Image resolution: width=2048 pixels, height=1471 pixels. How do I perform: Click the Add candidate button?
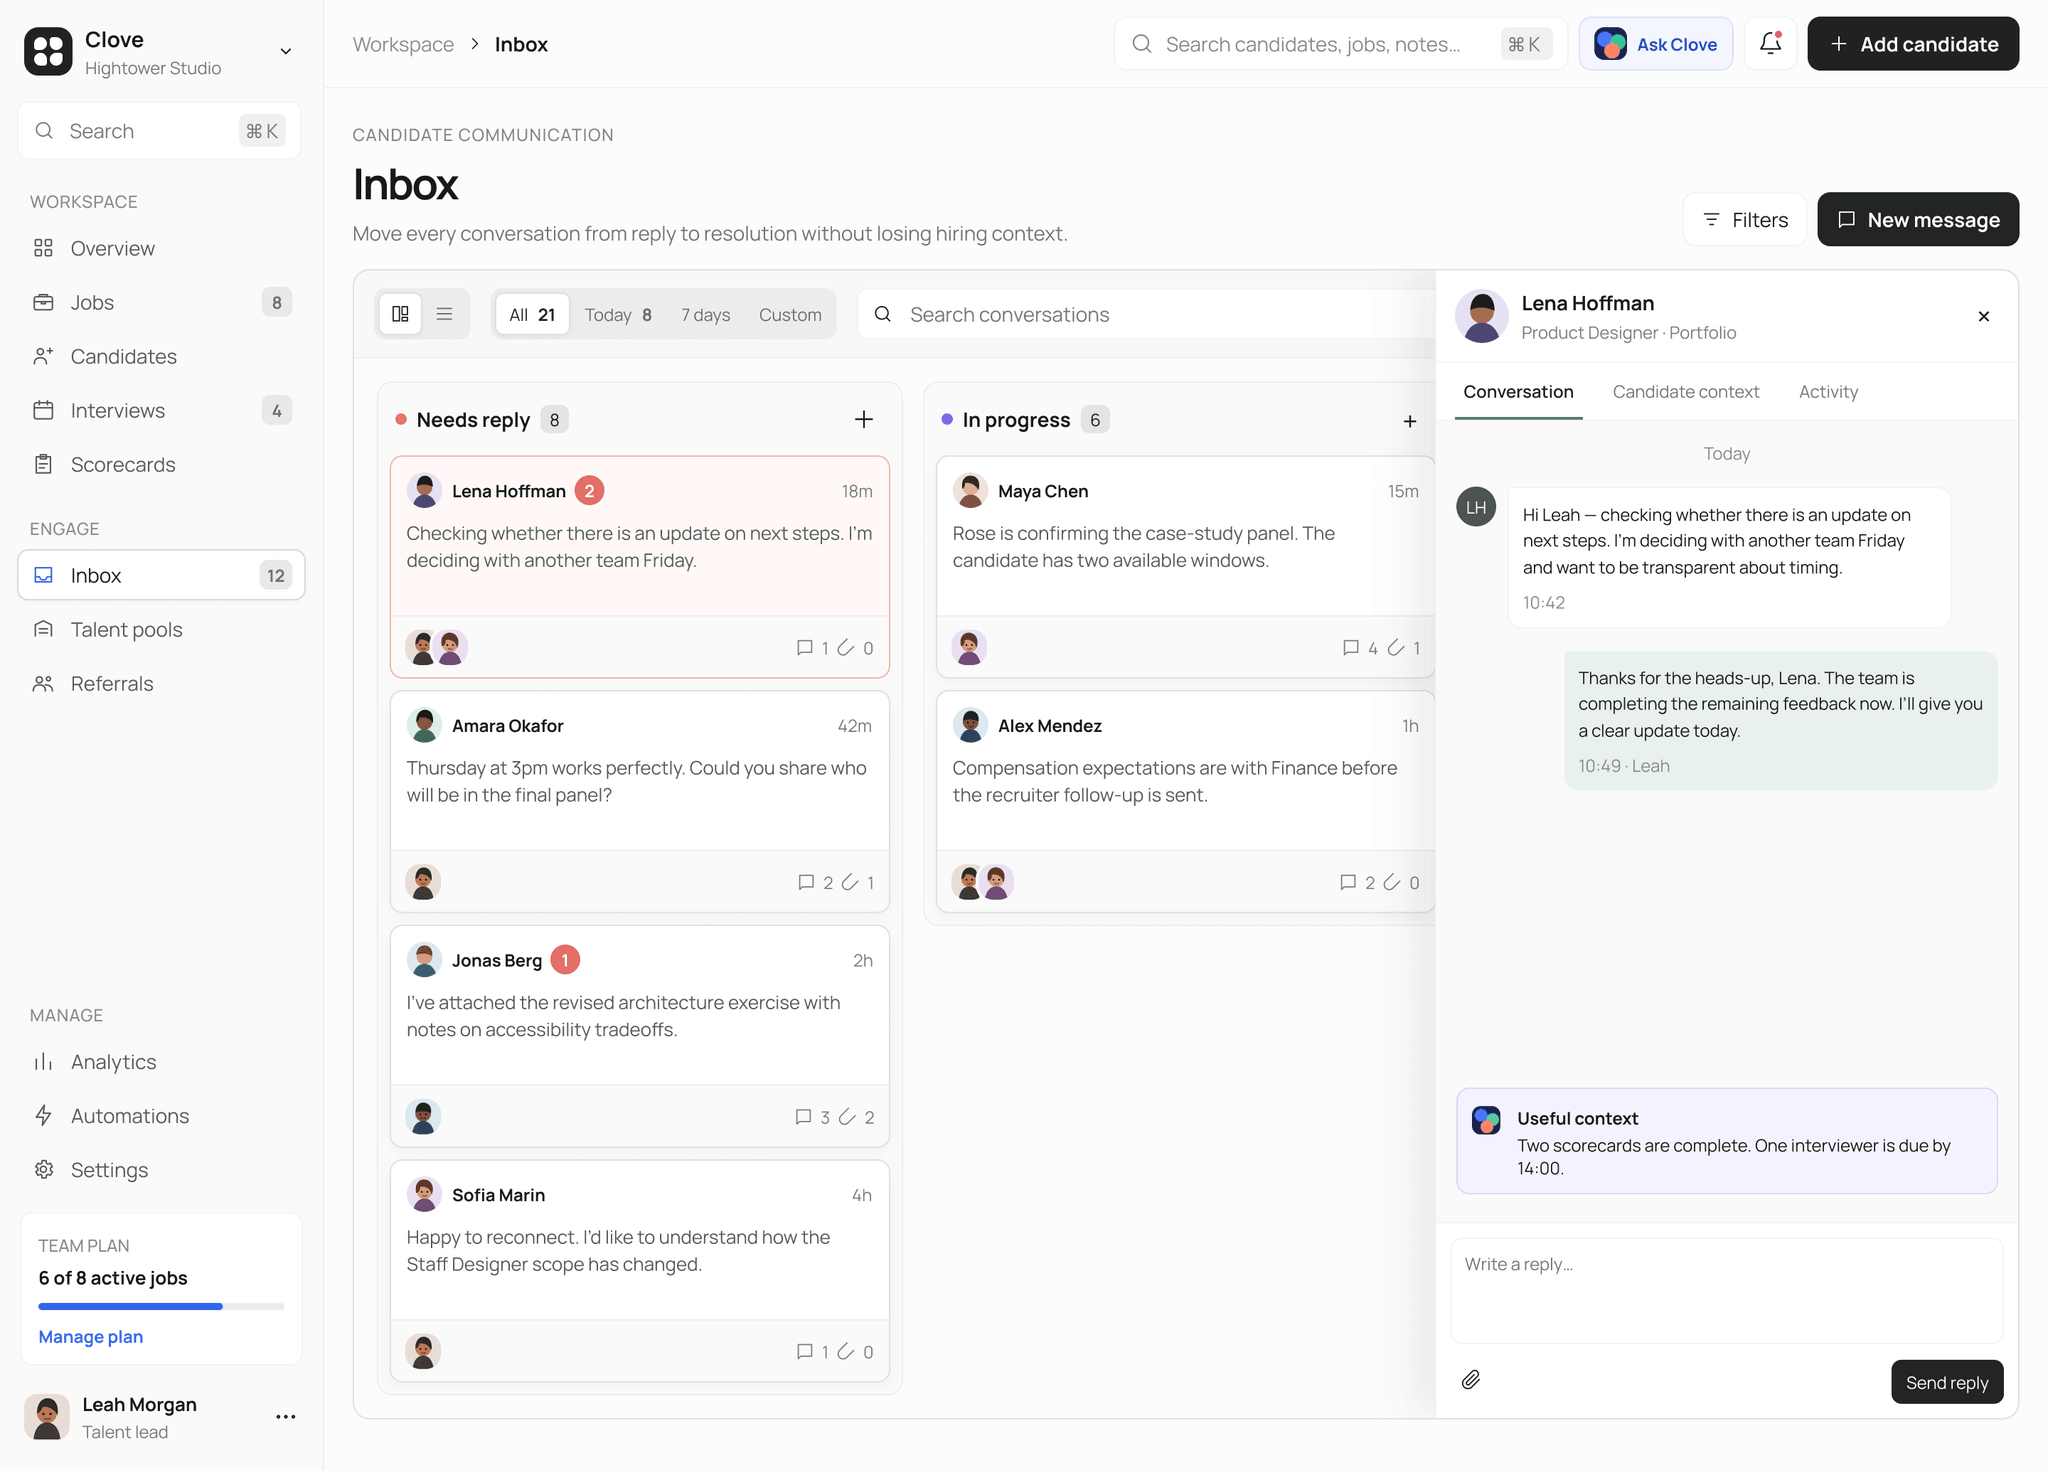tap(1912, 44)
